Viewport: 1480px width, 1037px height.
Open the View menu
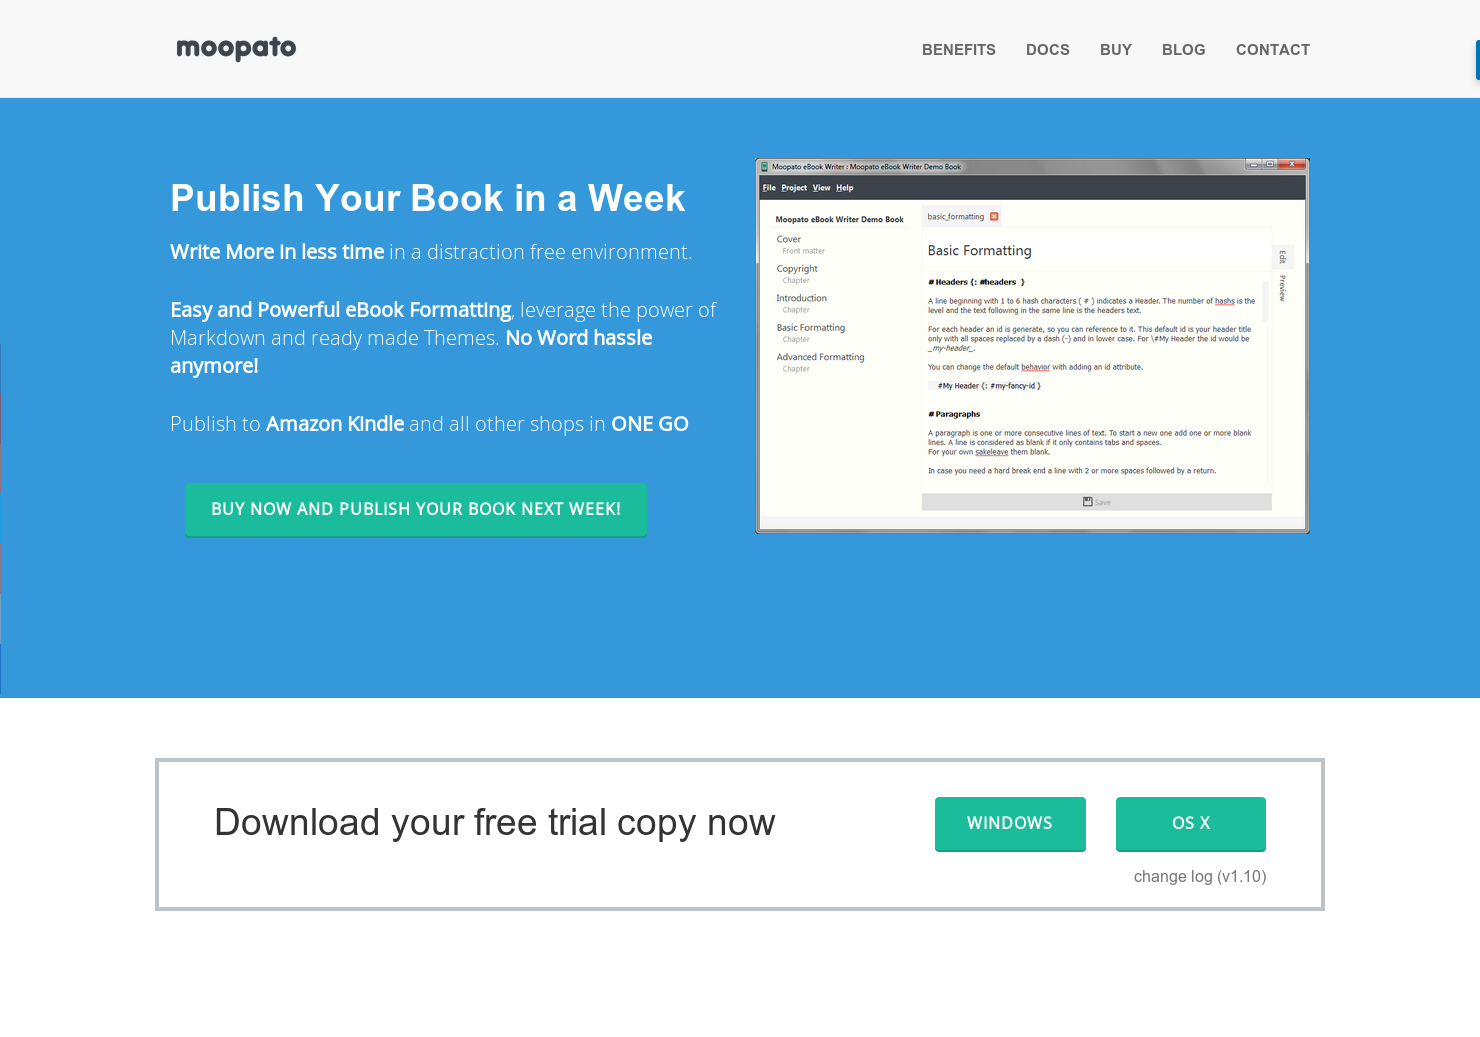pyautogui.click(x=821, y=187)
